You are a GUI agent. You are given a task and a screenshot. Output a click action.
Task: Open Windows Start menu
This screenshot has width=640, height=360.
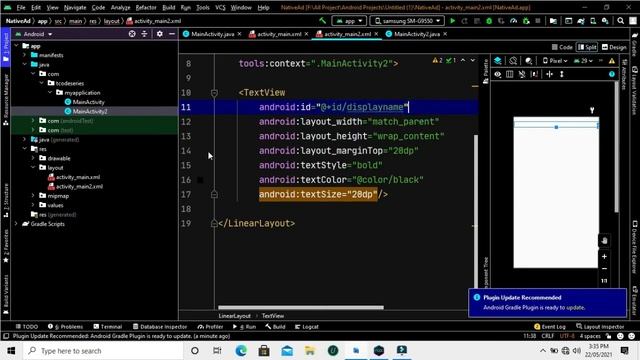pos(11,351)
